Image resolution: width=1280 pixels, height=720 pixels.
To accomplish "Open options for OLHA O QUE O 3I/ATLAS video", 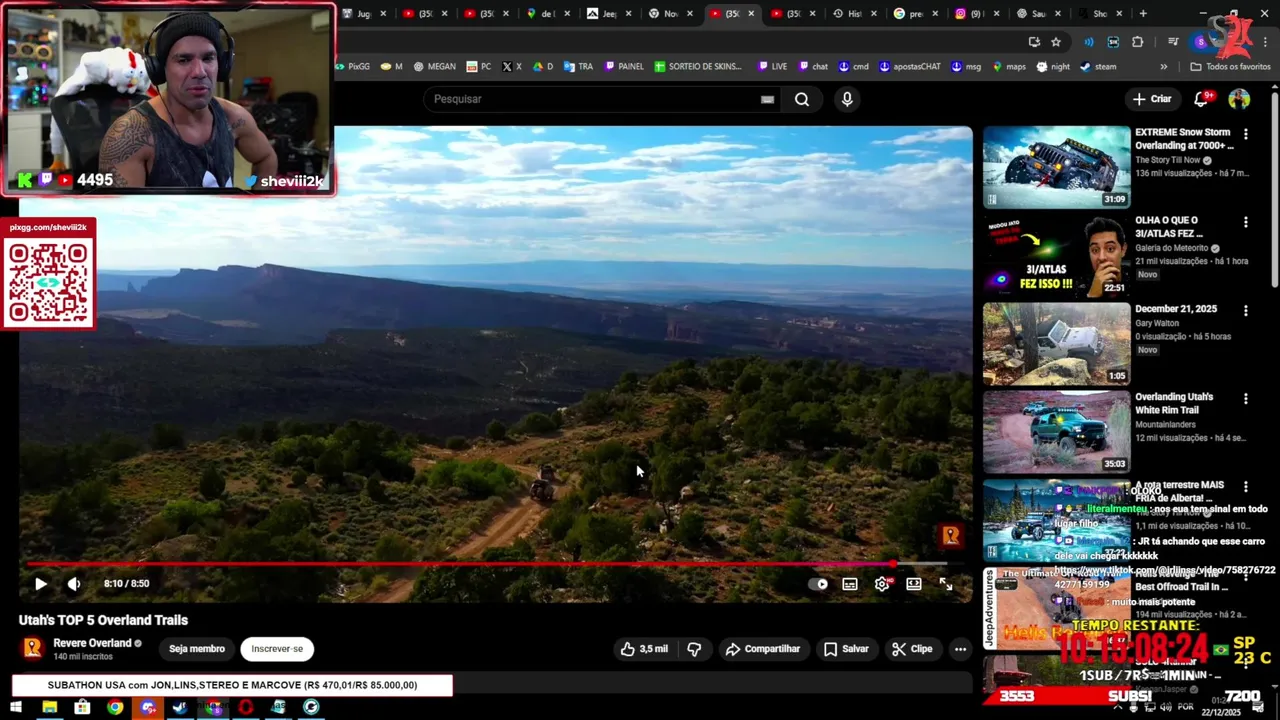I will (x=1245, y=222).
